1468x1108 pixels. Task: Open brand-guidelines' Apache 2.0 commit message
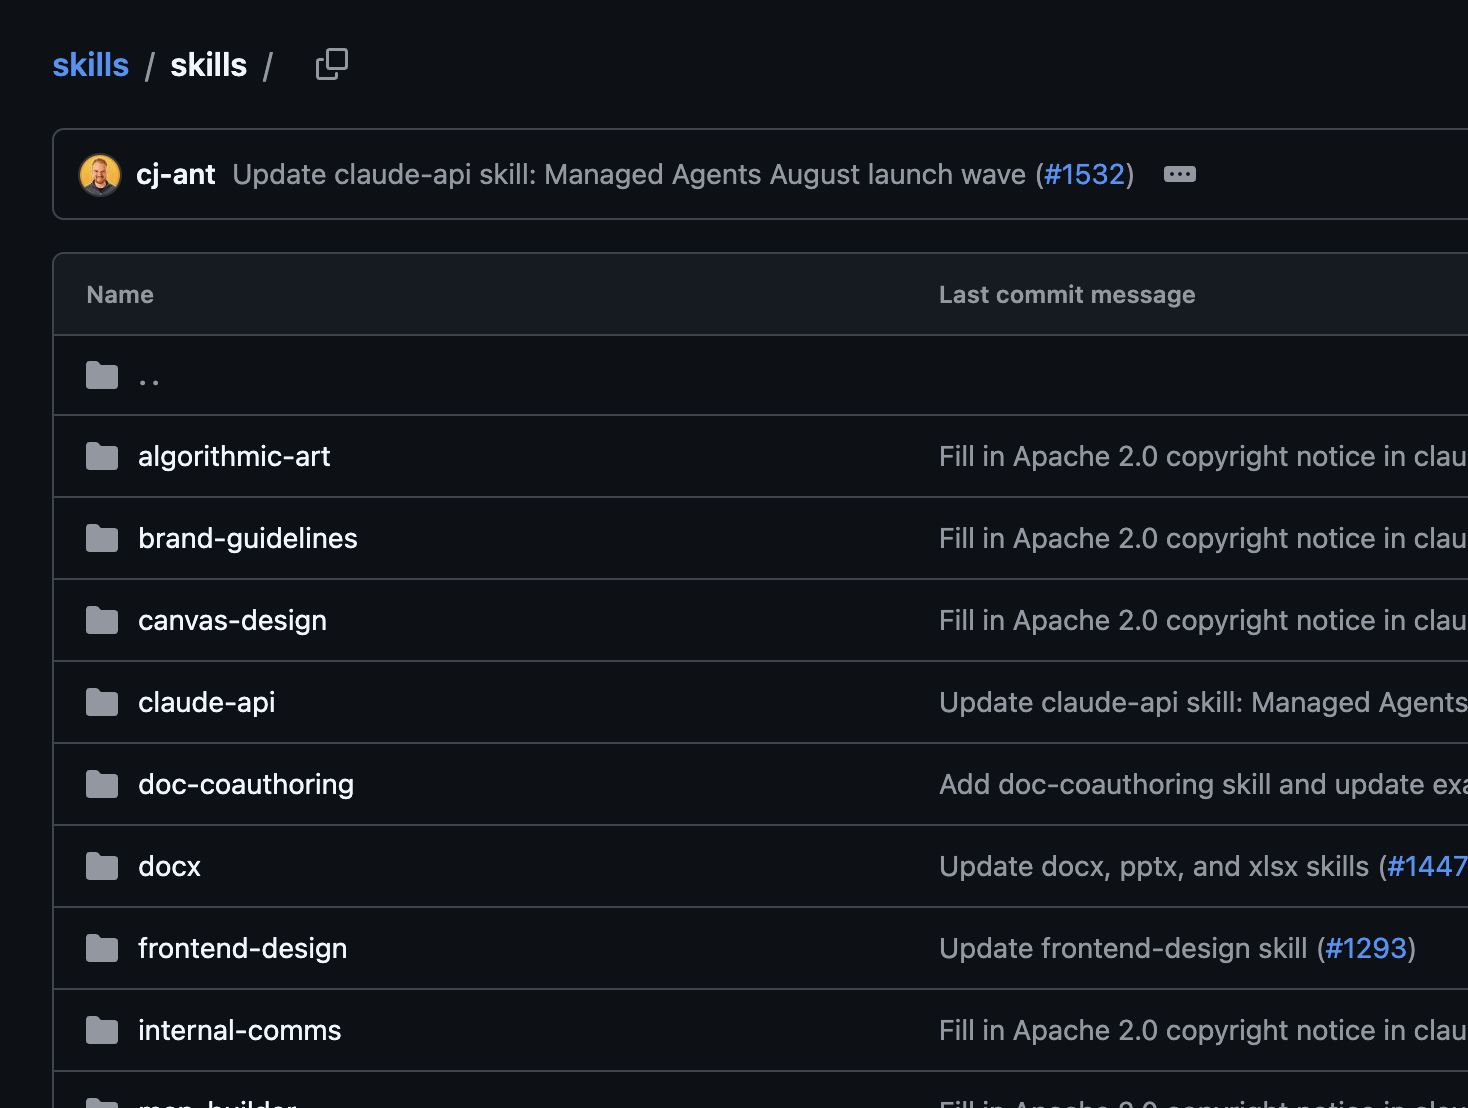[x=1203, y=538]
